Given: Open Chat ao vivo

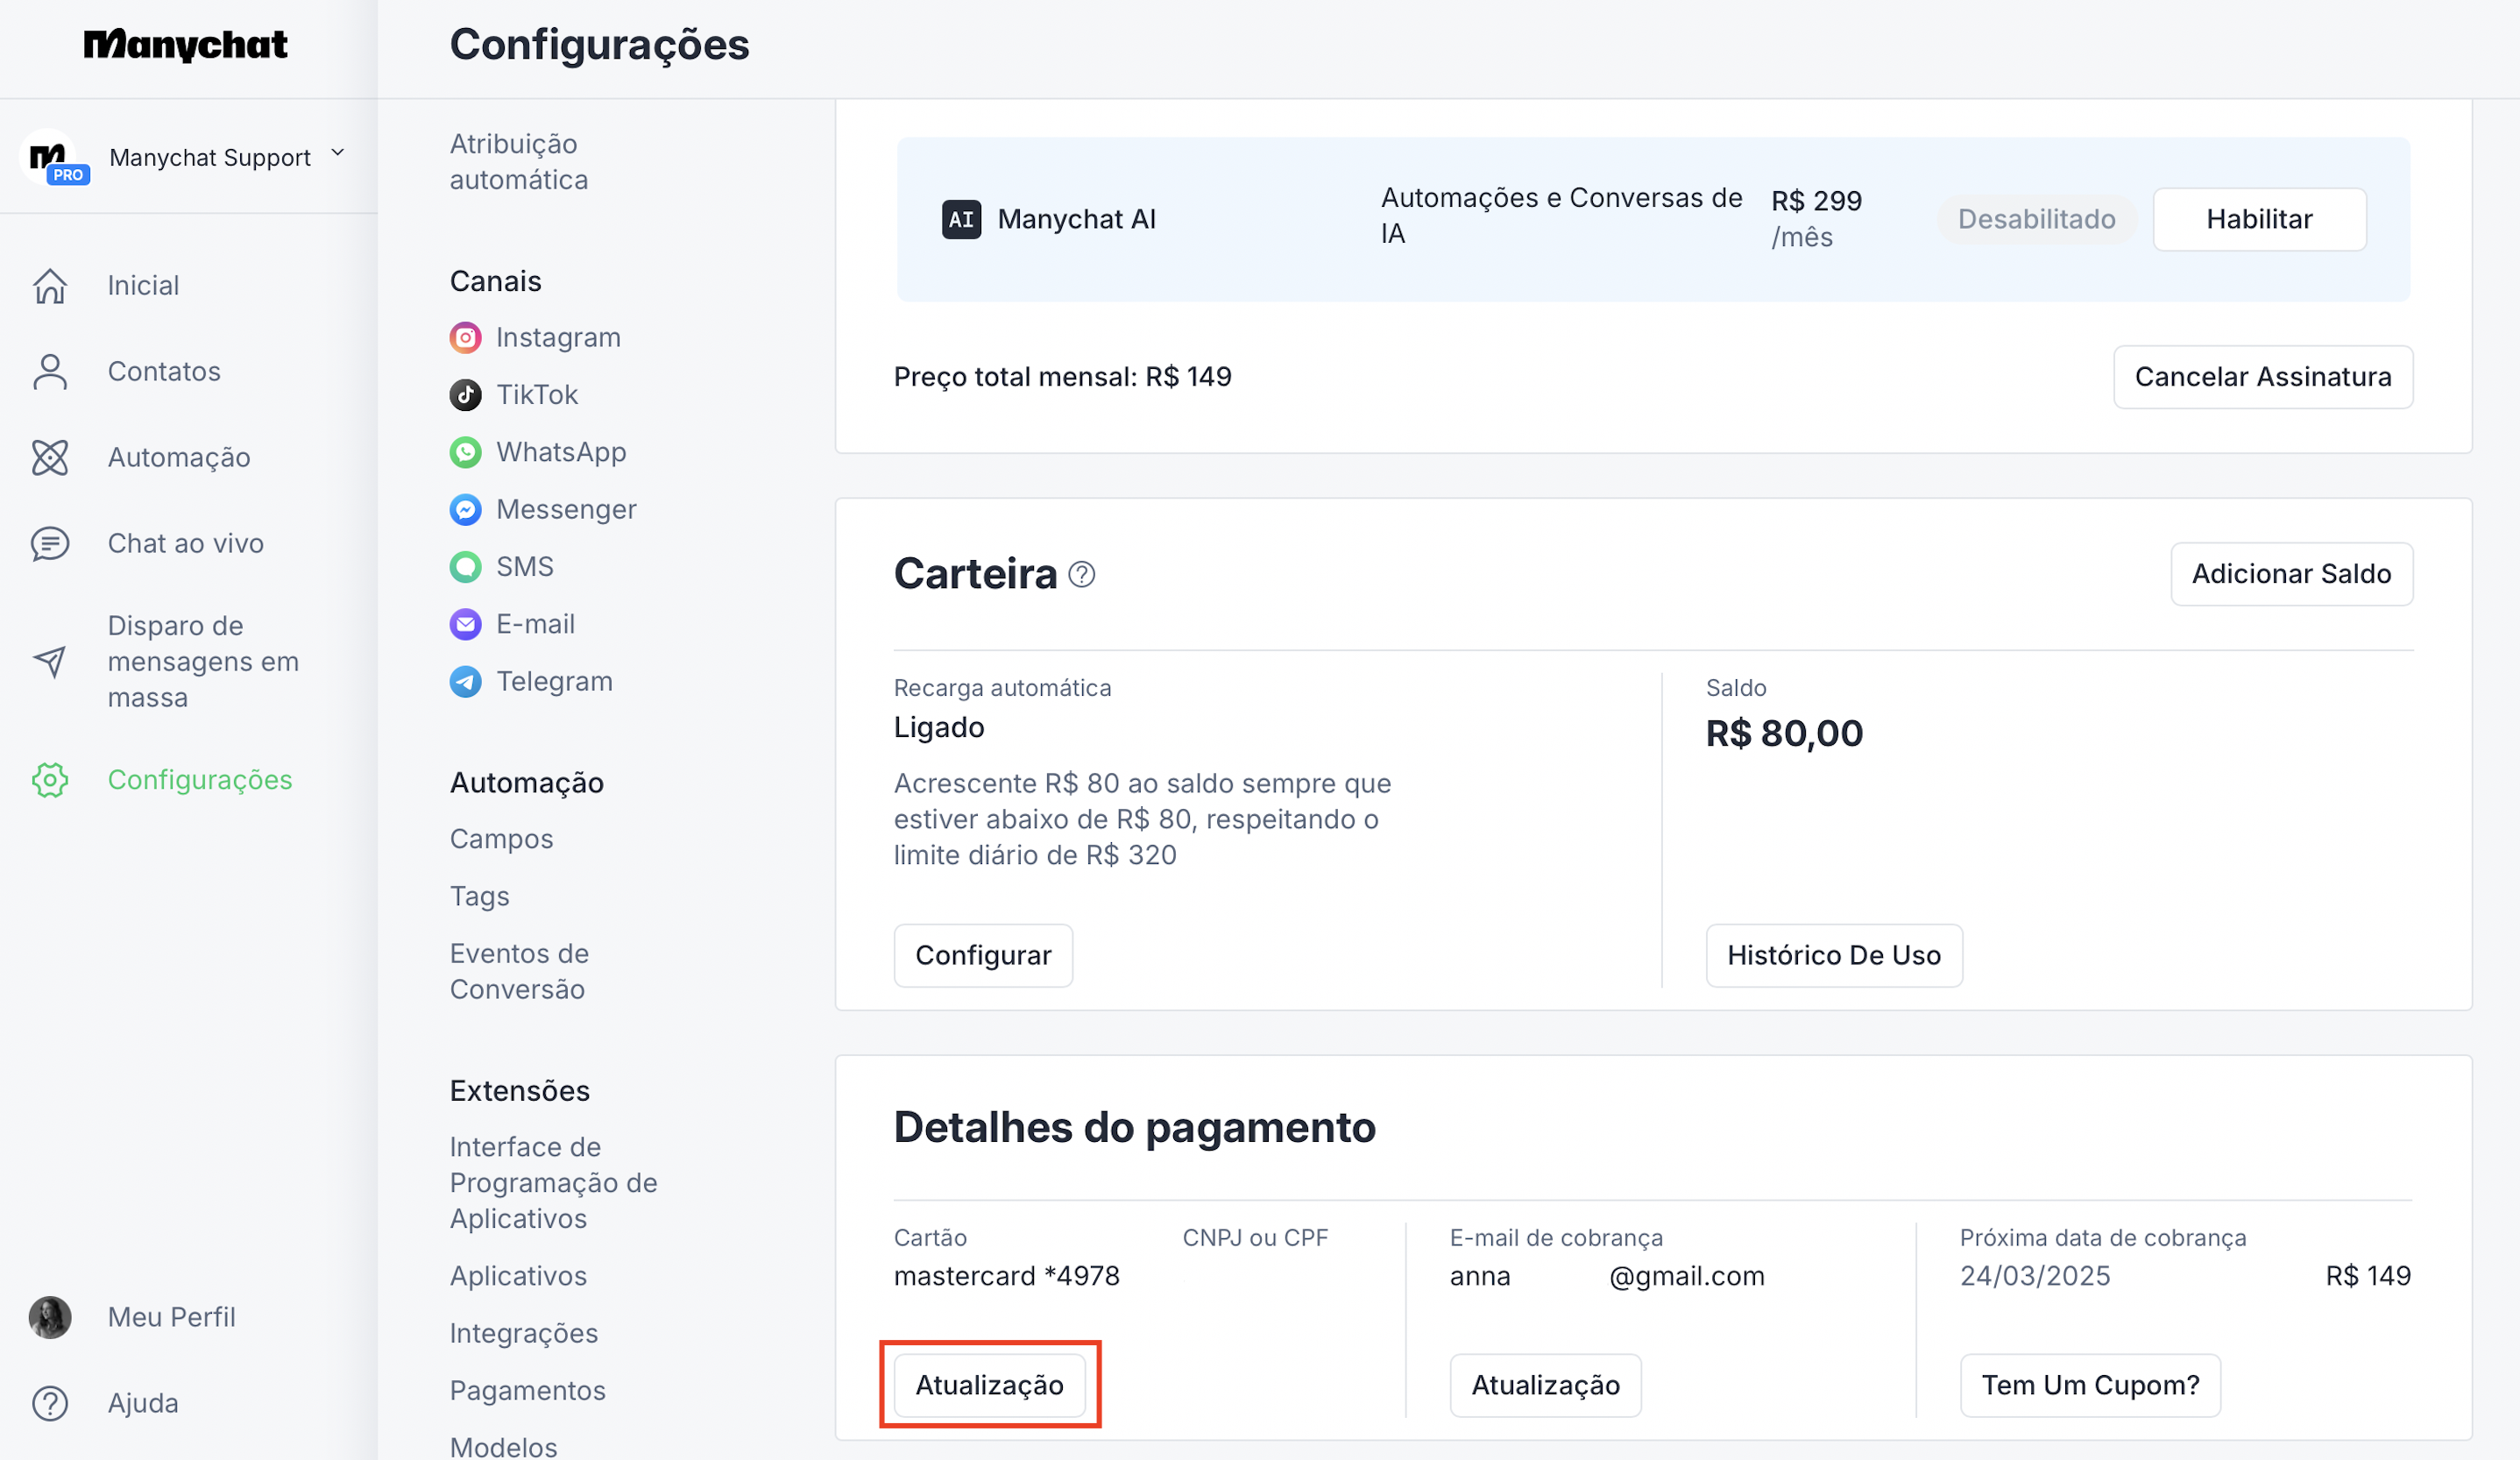Looking at the screenshot, I should pyautogui.click(x=186, y=544).
